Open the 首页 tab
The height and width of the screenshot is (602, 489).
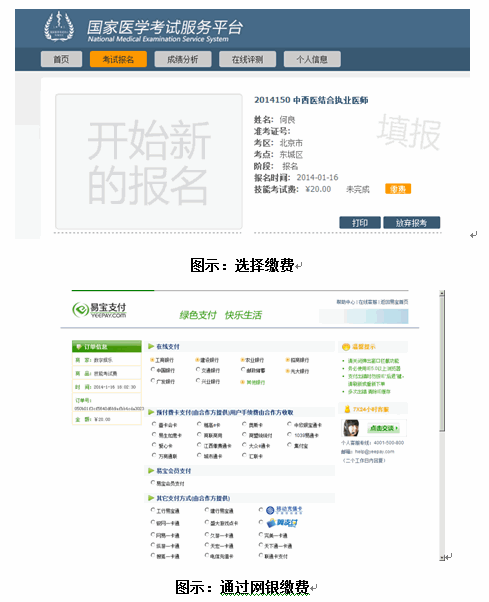[x=61, y=59]
